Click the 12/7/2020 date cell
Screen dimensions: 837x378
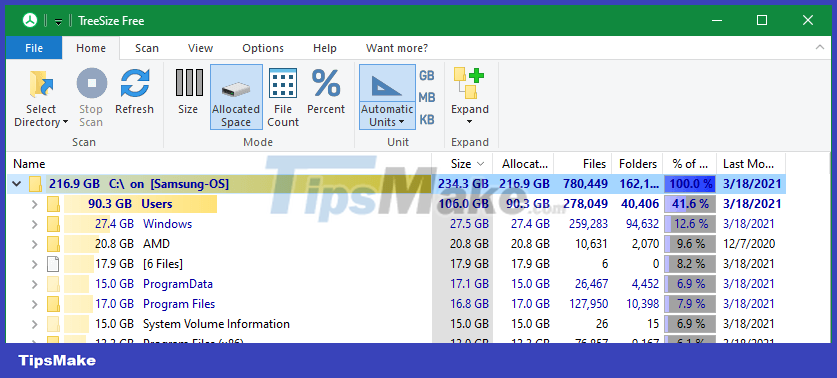pyautogui.click(x=748, y=244)
